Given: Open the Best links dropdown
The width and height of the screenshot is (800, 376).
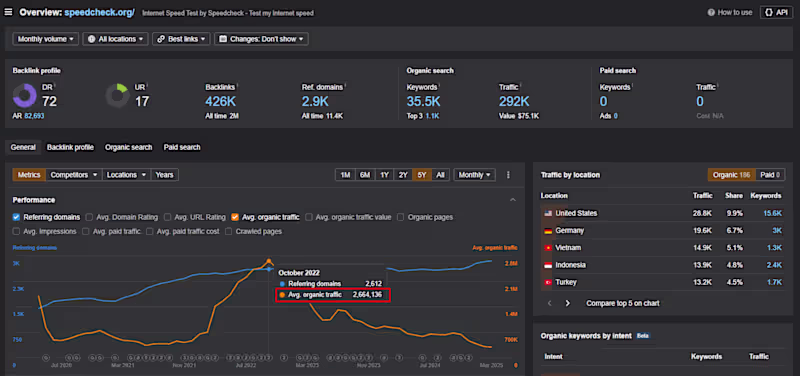Looking at the screenshot, I should pos(181,39).
